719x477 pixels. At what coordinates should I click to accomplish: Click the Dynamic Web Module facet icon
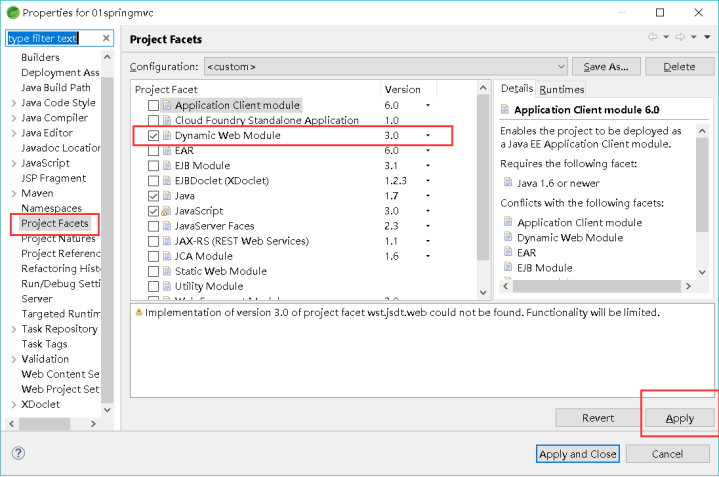tap(167, 135)
